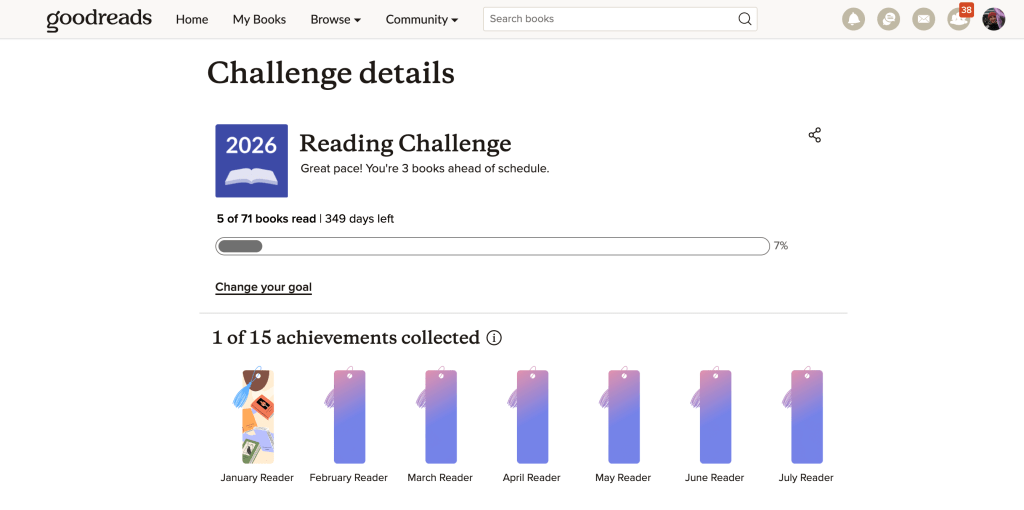Expand the Community dropdown menu

pos(421,19)
